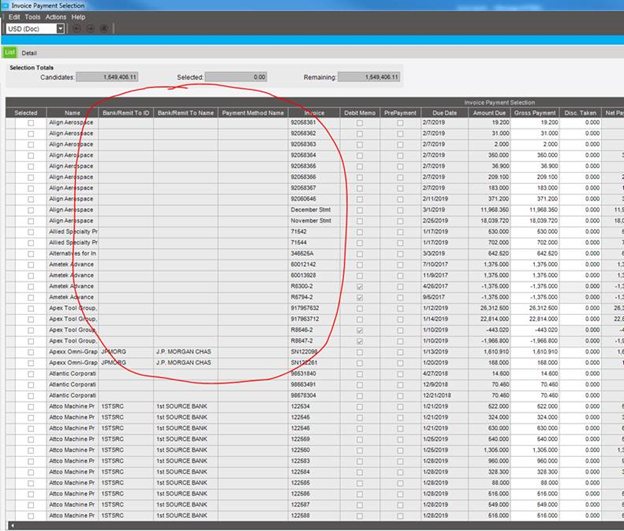This screenshot has height=531, width=624.
Task: Select the 'December Stmt' invoice cell
Action: click(314, 210)
